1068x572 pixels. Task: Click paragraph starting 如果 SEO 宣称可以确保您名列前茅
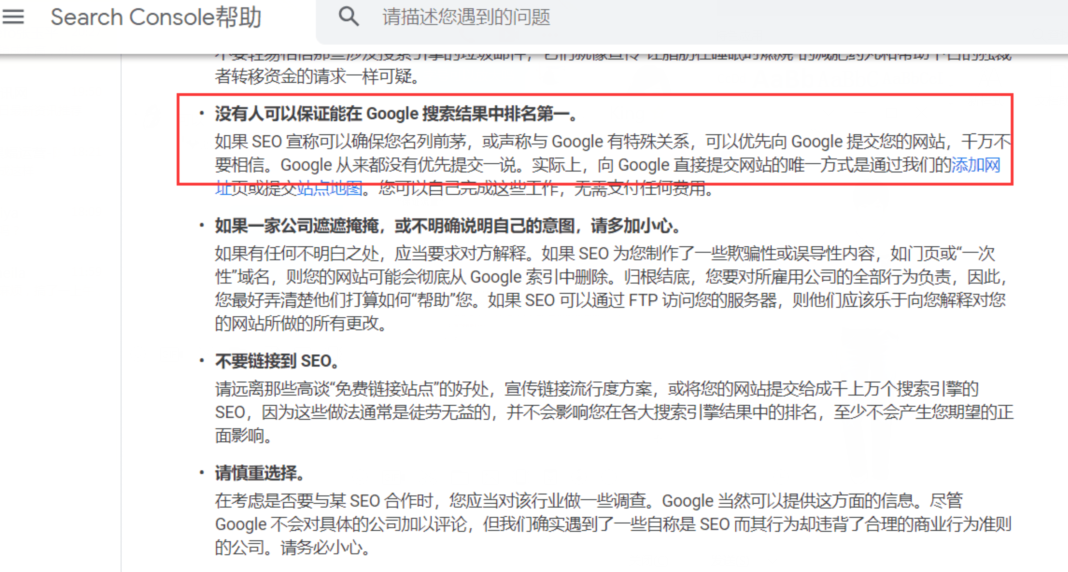click(600, 142)
